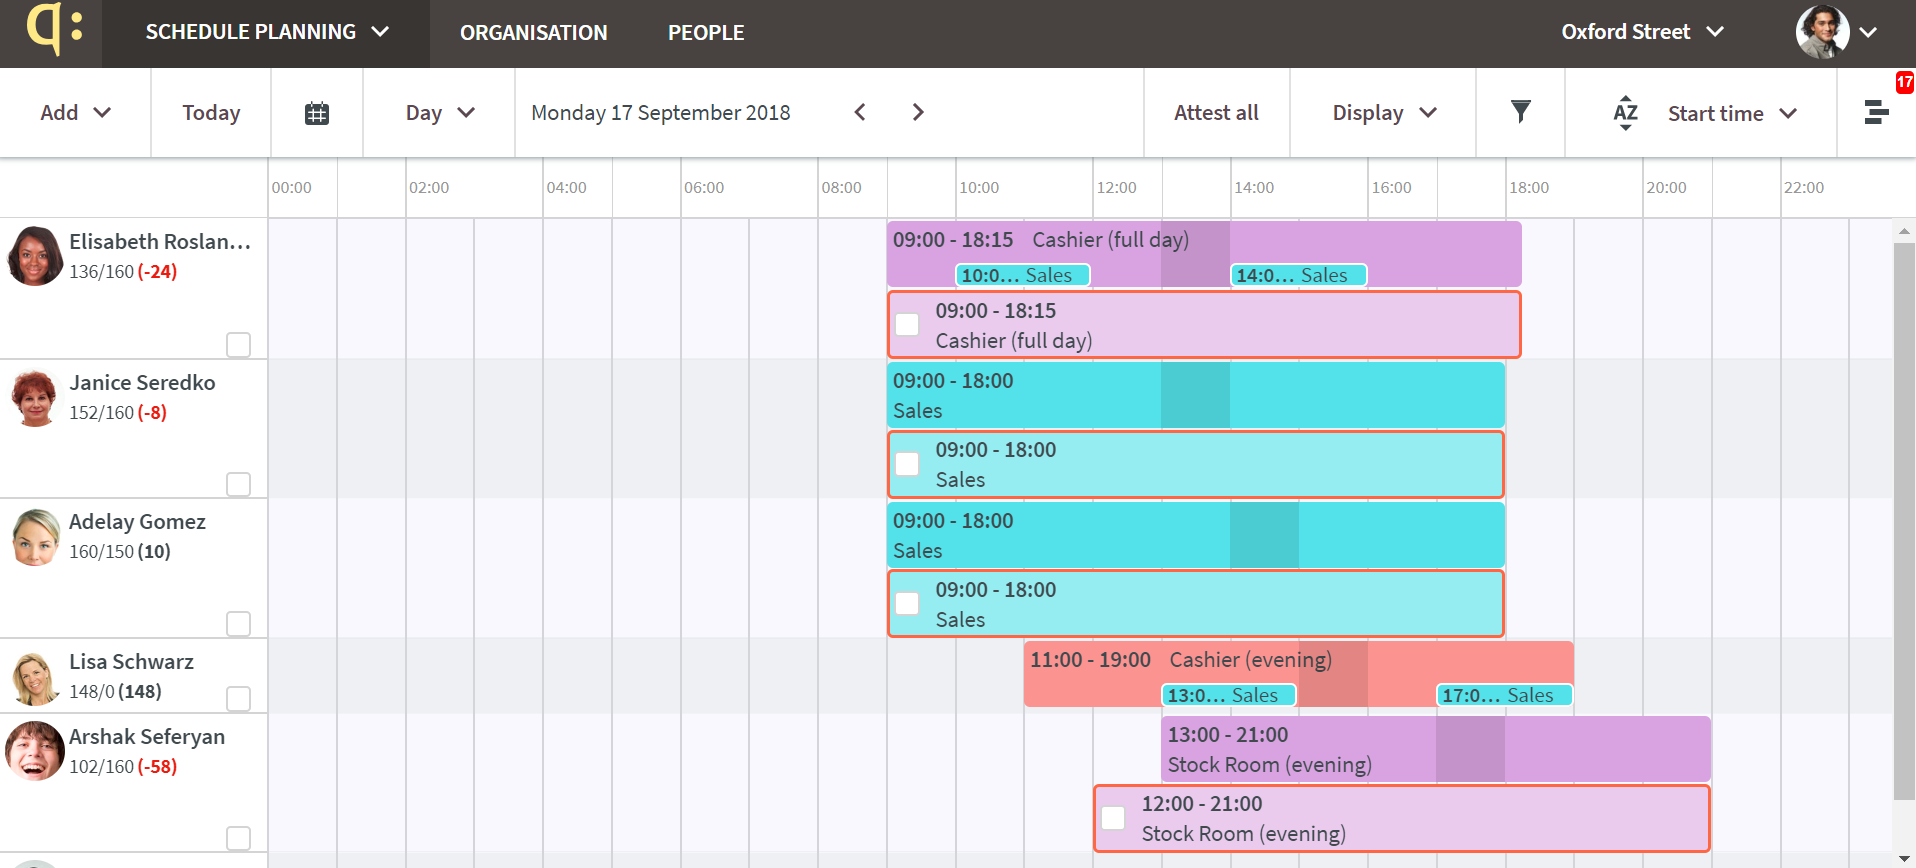The image size is (1916, 868).
Task: Open the Schedule Planning dropdown
Action: point(266,32)
